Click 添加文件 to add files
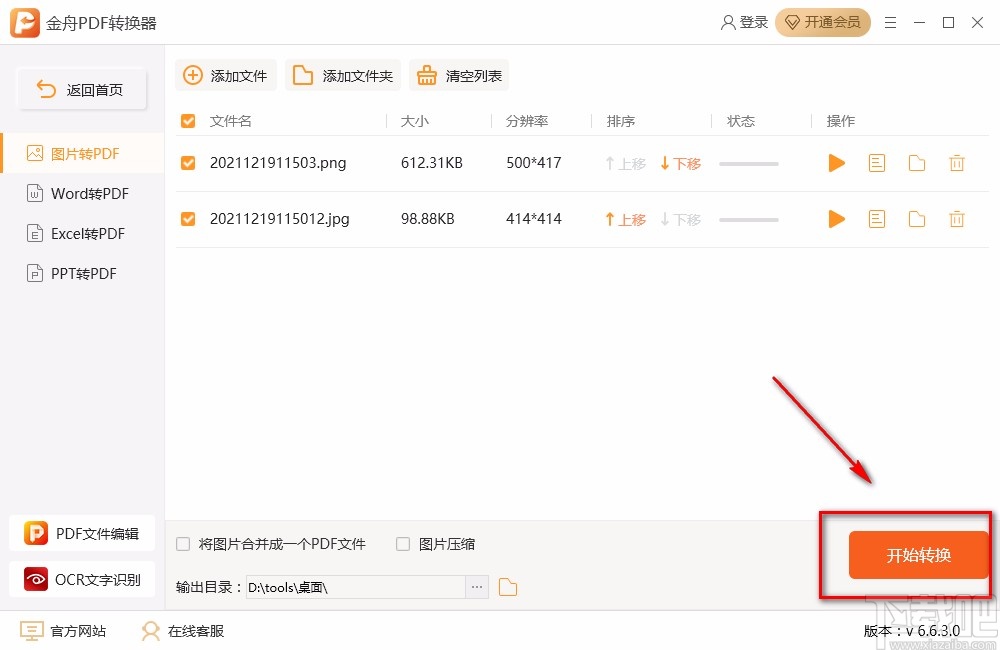Screen dimensions: 1000x650 [x=225, y=76]
